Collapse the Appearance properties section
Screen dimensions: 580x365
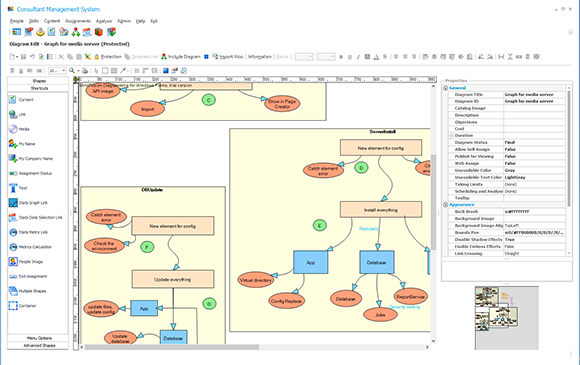(445, 205)
